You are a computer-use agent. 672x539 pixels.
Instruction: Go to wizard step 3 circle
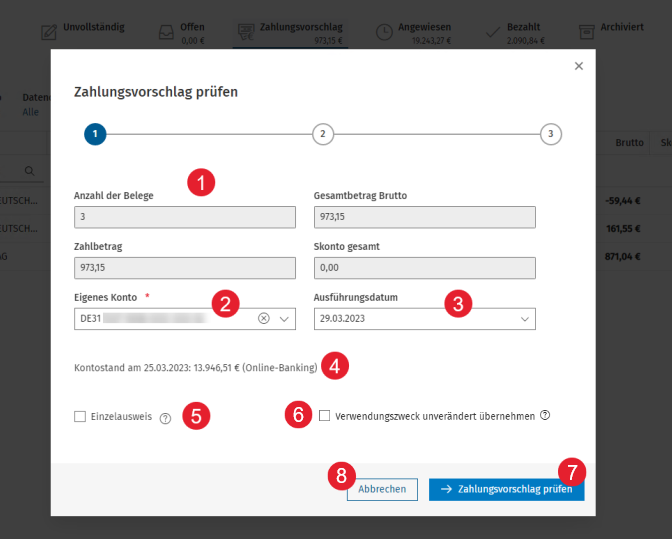[551, 134]
